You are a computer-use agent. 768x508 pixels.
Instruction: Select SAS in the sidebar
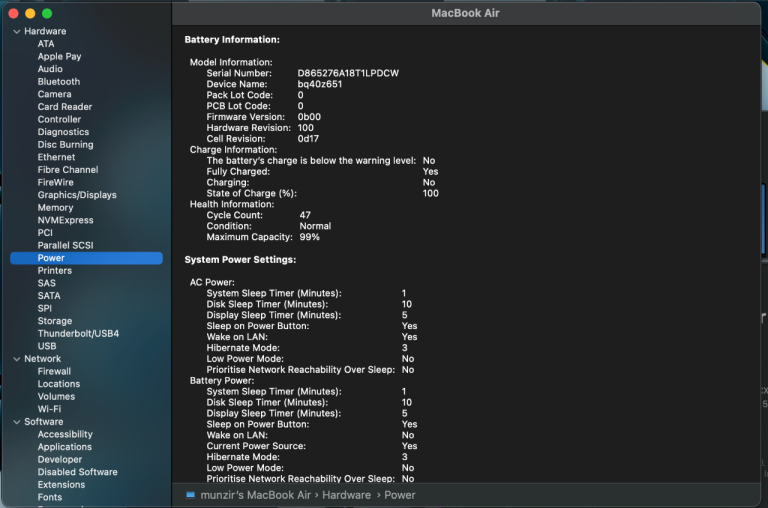coord(47,283)
